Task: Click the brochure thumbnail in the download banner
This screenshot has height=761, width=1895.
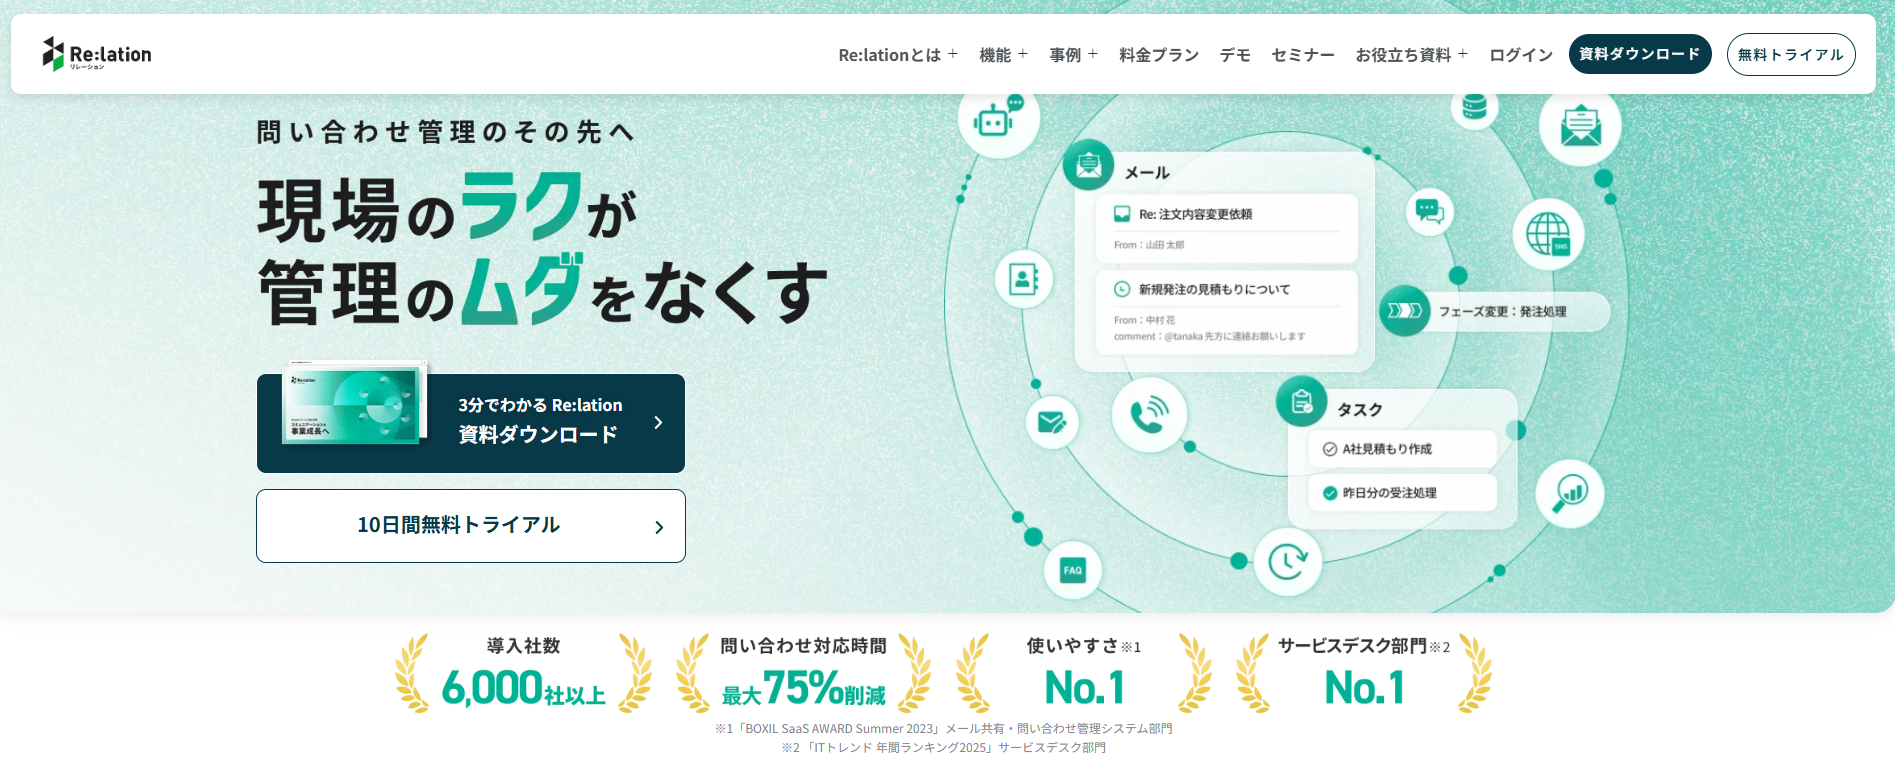Action: pyautogui.click(x=354, y=404)
